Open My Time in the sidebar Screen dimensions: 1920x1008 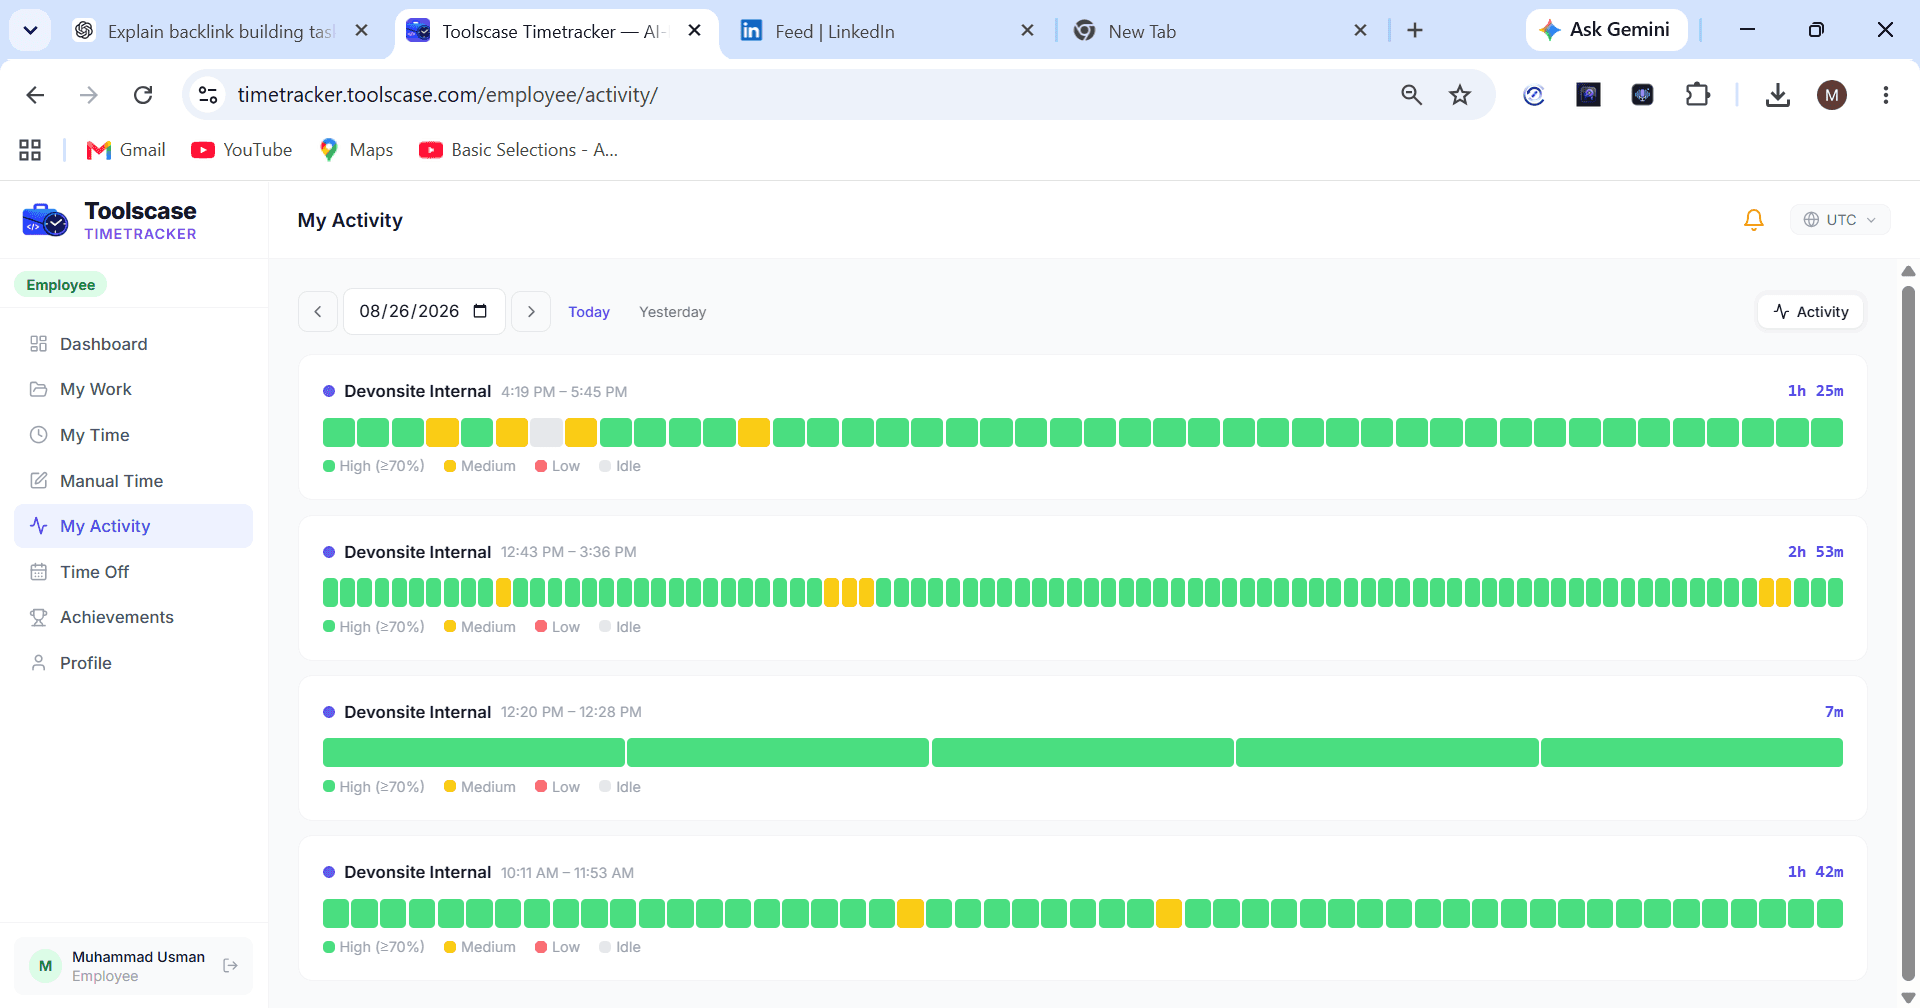tap(133, 435)
